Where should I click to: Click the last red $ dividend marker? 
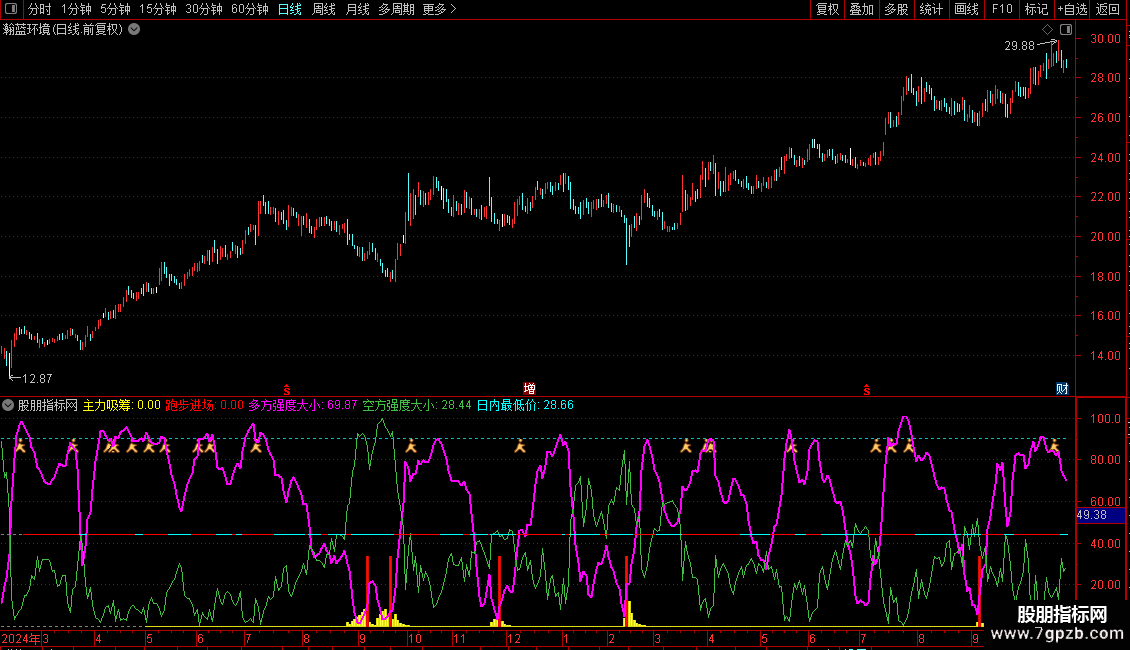(866, 388)
